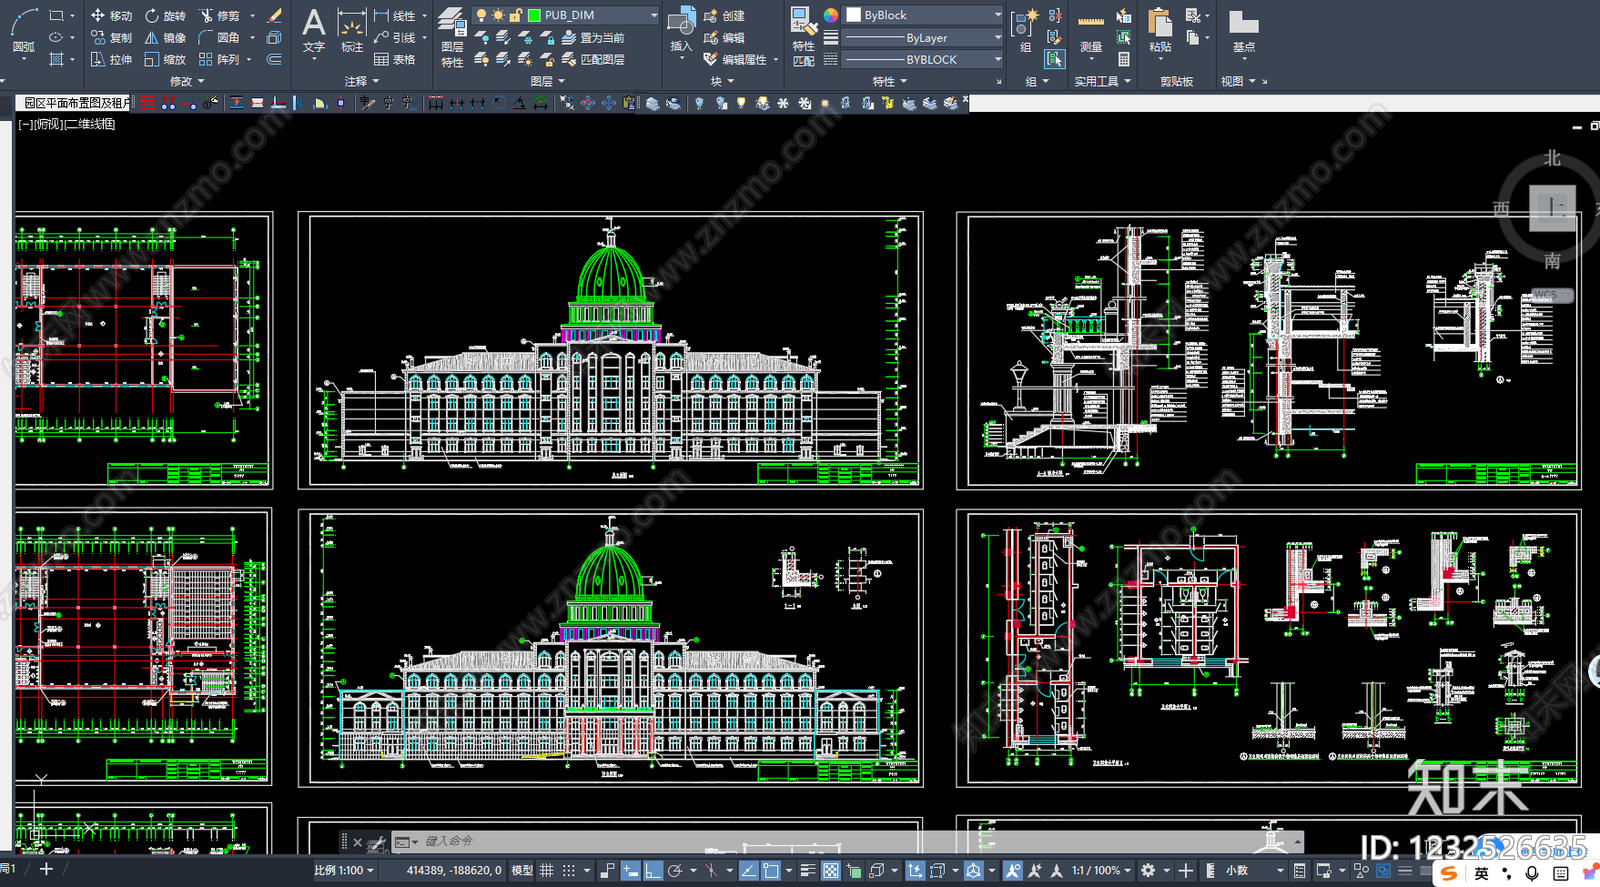Open the ByLayer linetype dropdown
1600x887 pixels.
(x=923, y=38)
